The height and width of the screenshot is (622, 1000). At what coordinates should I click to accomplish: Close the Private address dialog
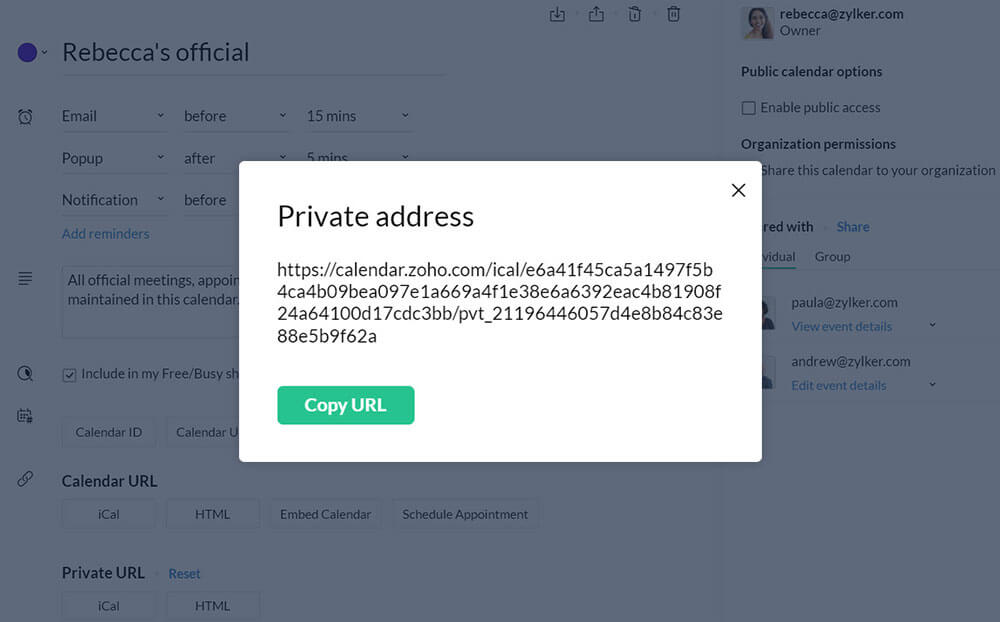(738, 190)
